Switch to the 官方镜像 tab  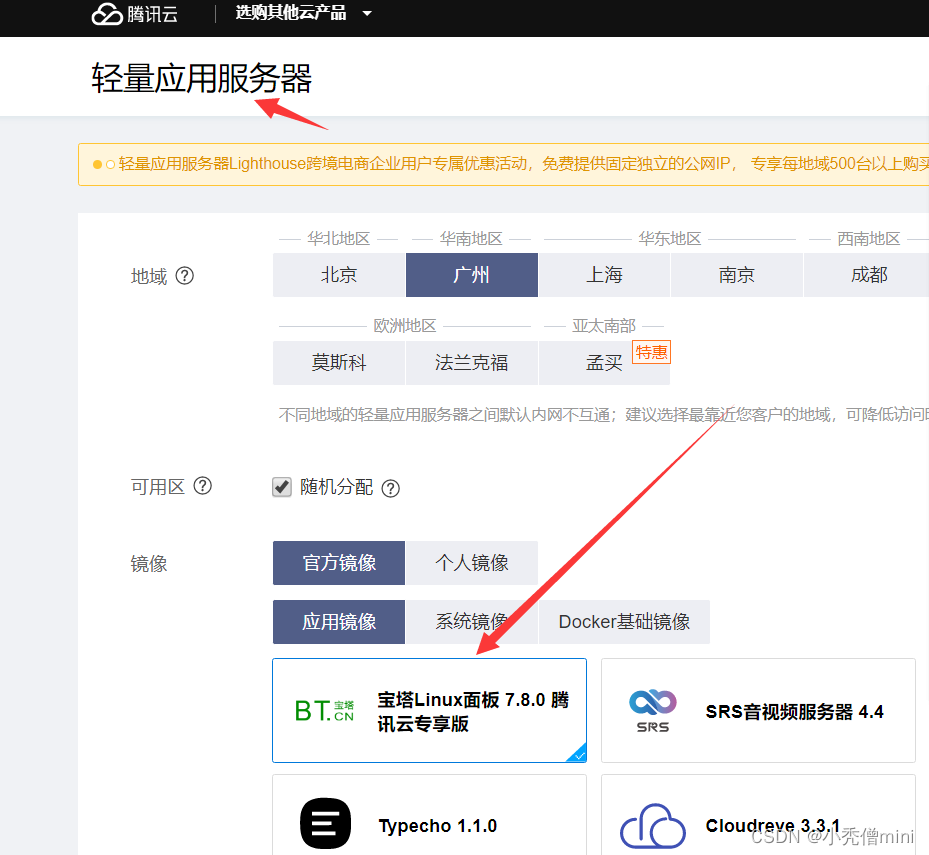pyautogui.click(x=339, y=563)
